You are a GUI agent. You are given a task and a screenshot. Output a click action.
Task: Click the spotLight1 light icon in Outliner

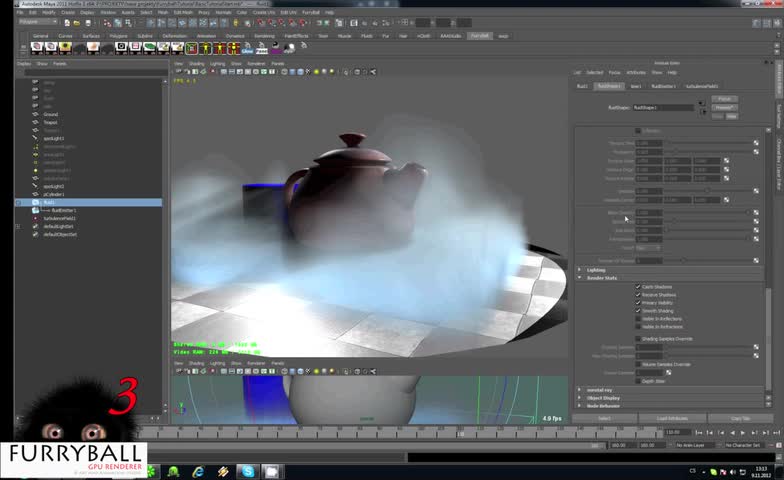(x=36, y=138)
